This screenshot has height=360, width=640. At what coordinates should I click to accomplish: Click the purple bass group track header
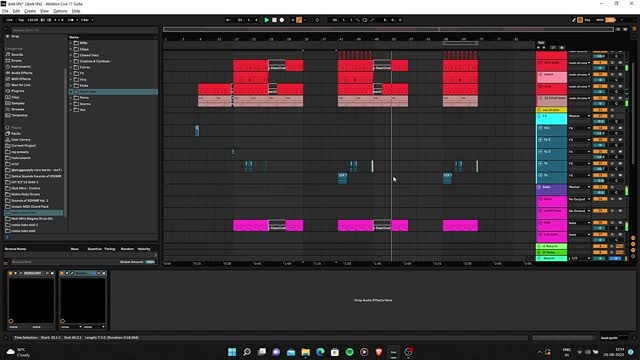(x=551, y=189)
